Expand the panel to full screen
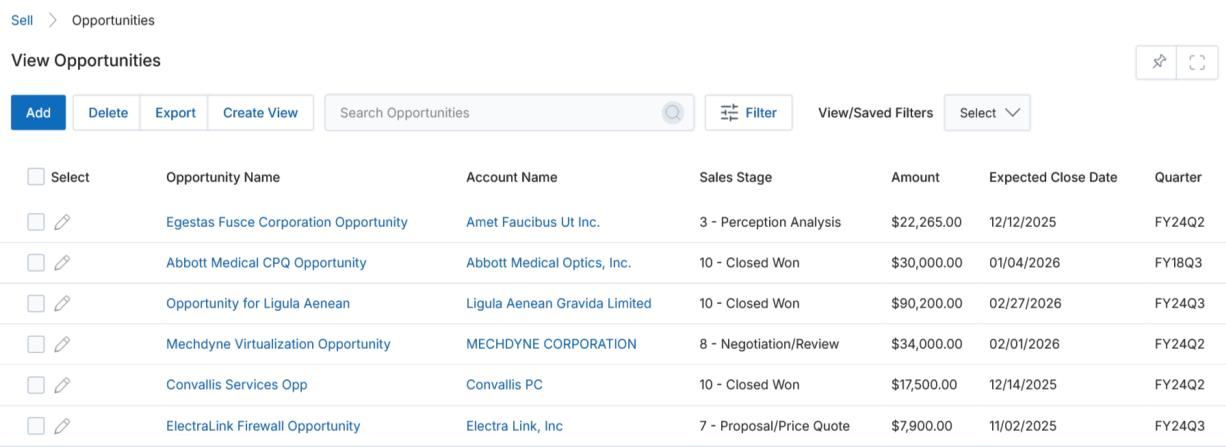The image size is (1226, 447). [x=1198, y=62]
